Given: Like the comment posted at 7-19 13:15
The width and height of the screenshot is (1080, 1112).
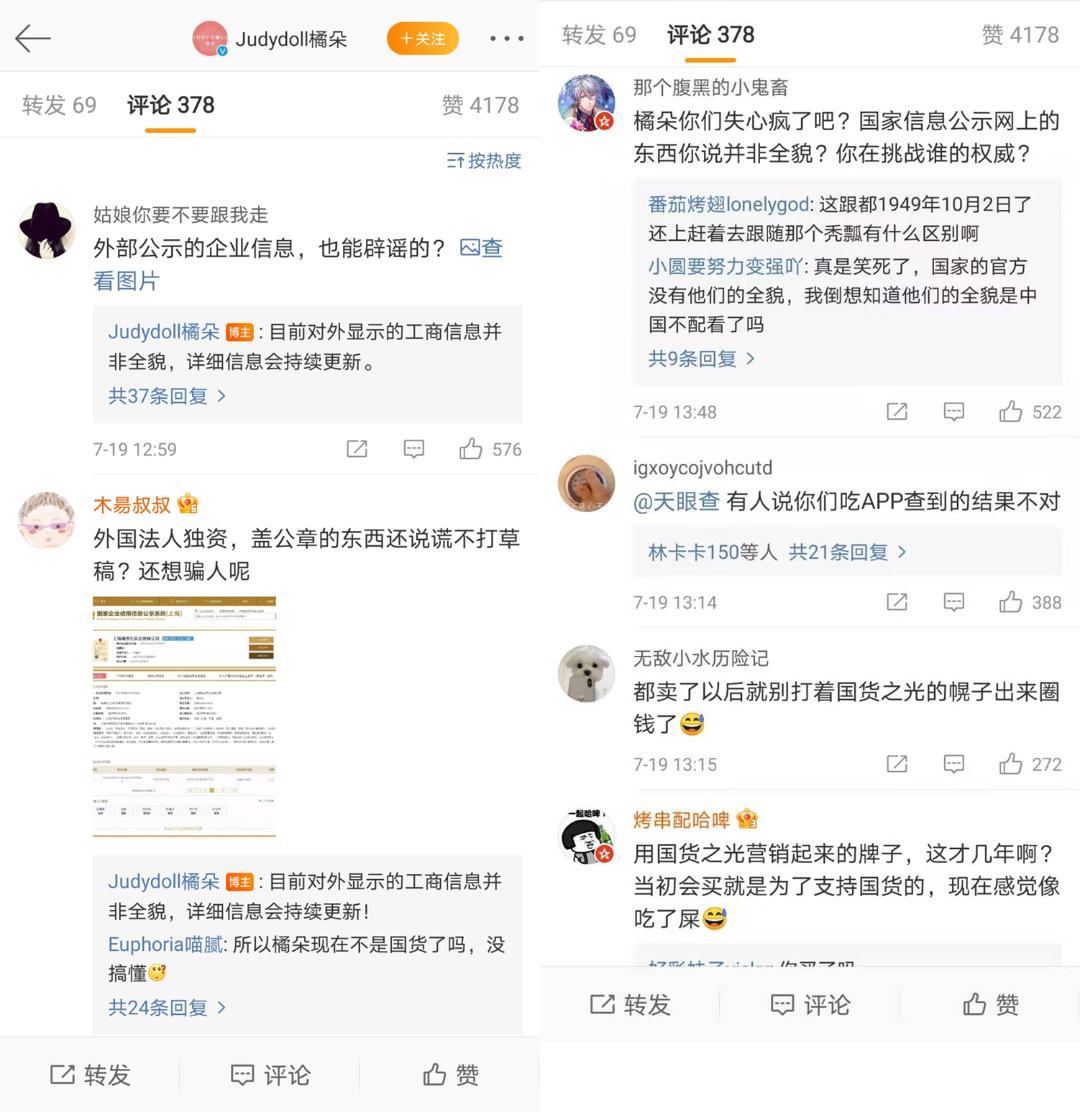Looking at the screenshot, I should 1011,764.
